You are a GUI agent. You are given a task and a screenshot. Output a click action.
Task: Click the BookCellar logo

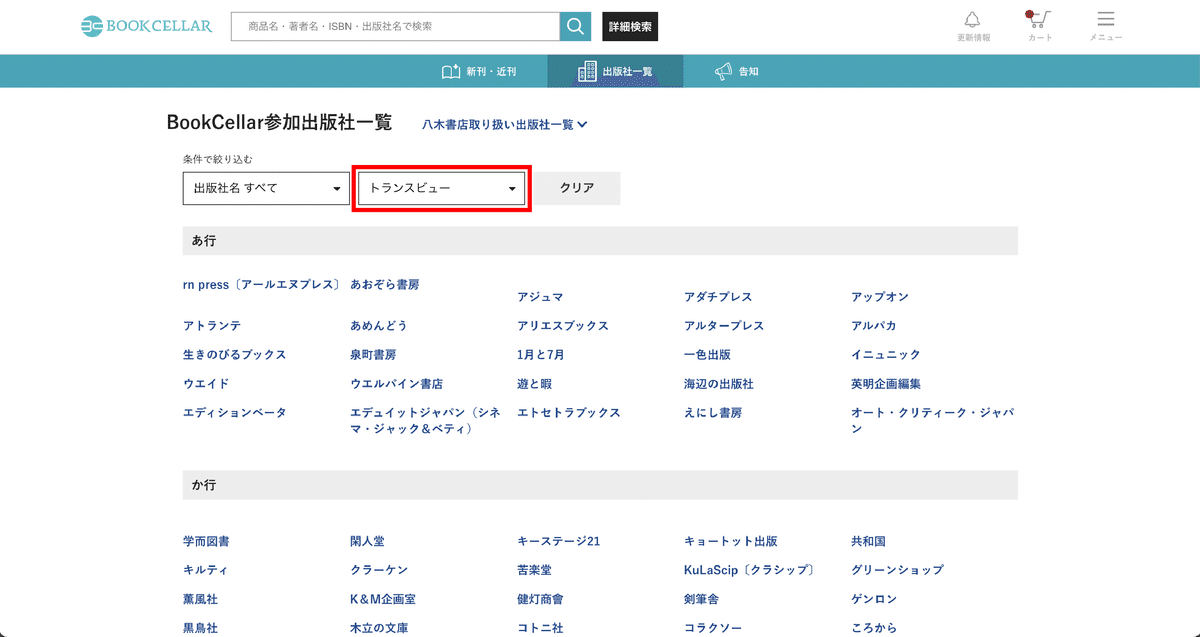(145, 26)
